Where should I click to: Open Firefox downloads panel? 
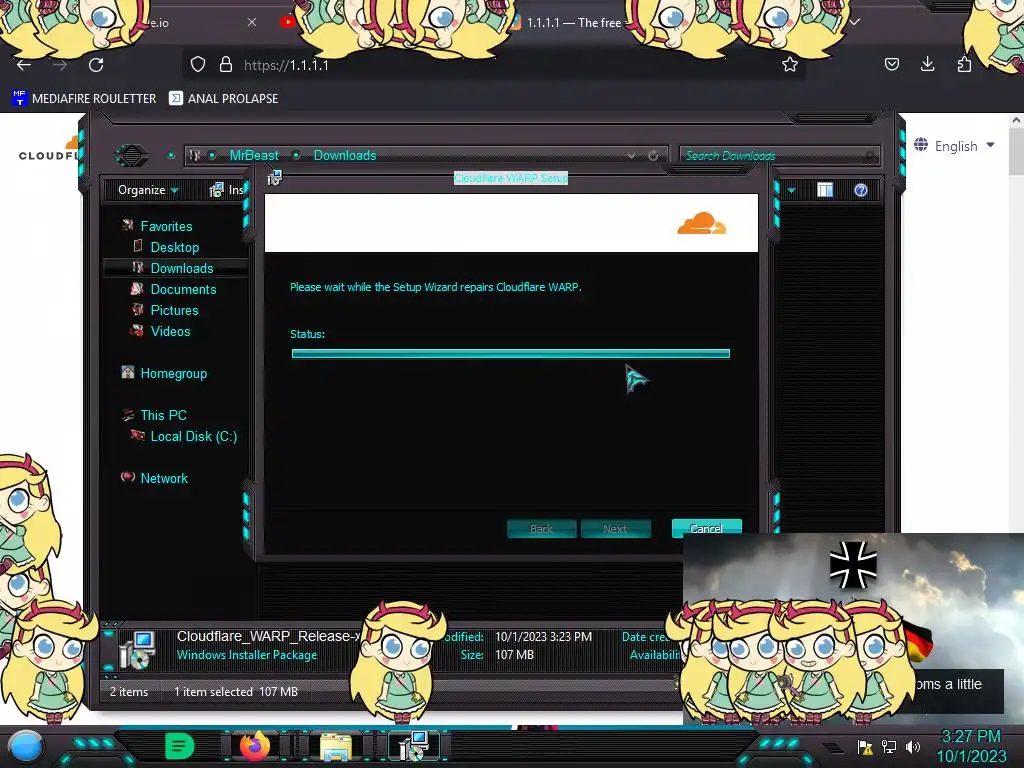[927, 64]
